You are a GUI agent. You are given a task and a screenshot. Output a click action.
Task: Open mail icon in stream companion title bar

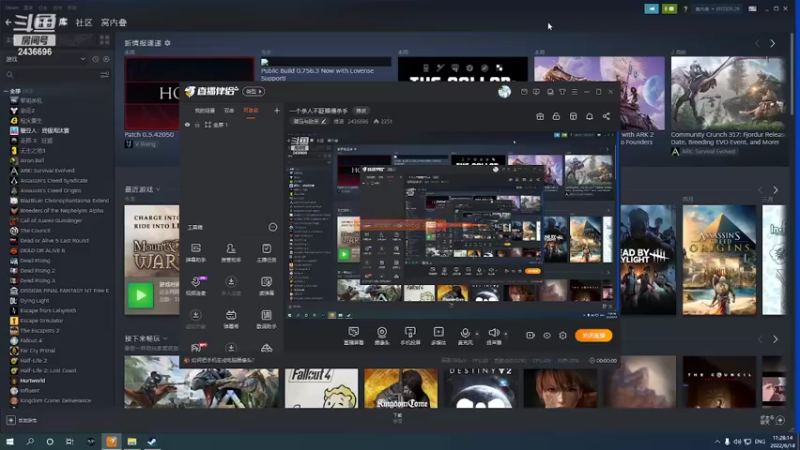click(x=524, y=92)
